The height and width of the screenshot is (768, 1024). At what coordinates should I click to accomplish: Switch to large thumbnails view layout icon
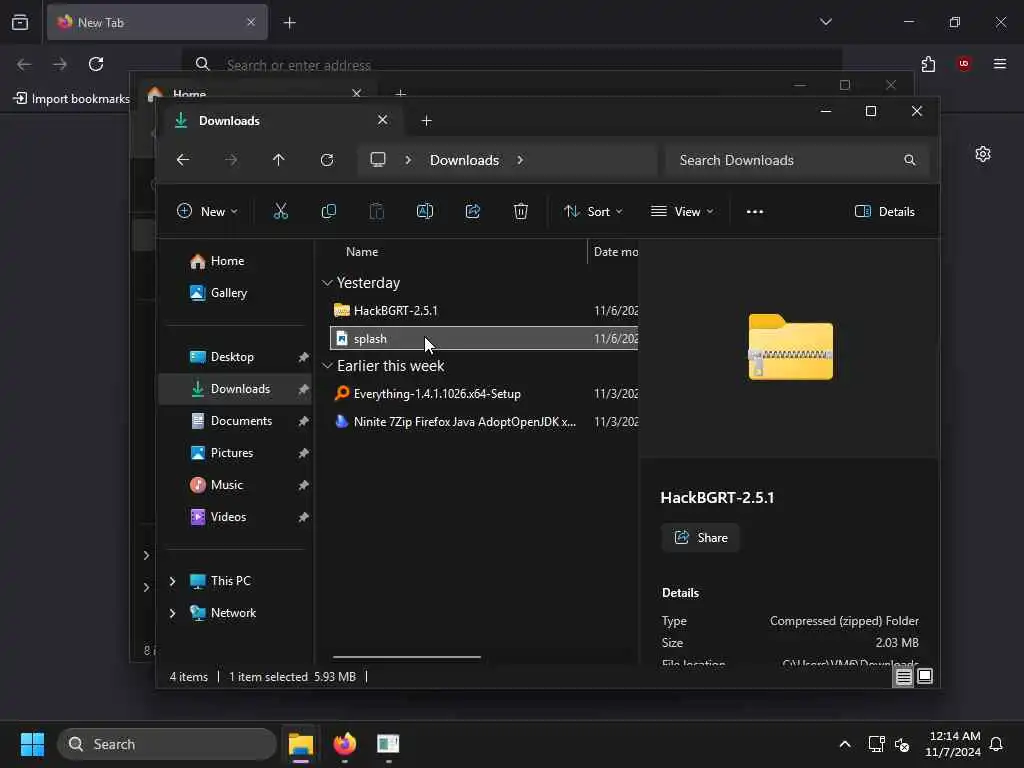click(925, 677)
